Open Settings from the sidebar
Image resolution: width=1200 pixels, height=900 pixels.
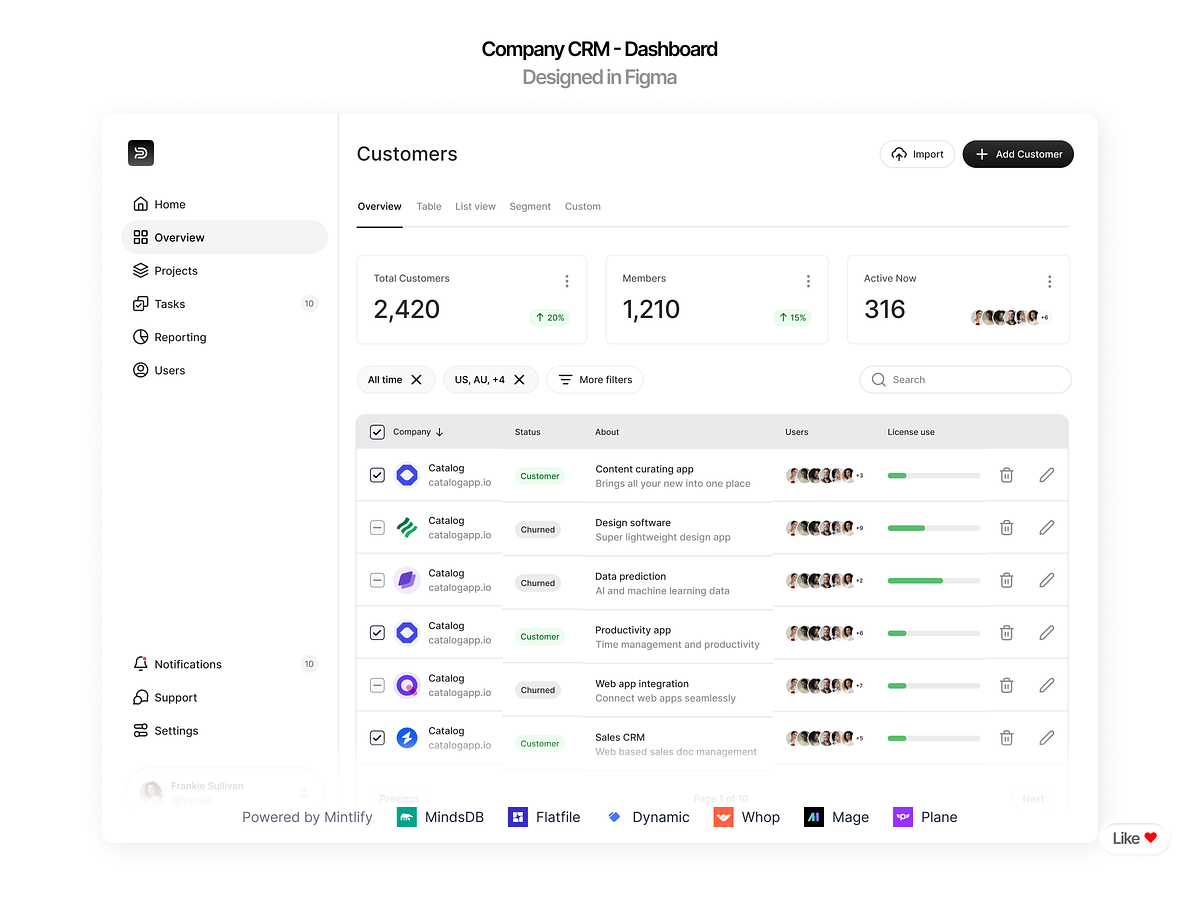click(140, 730)
